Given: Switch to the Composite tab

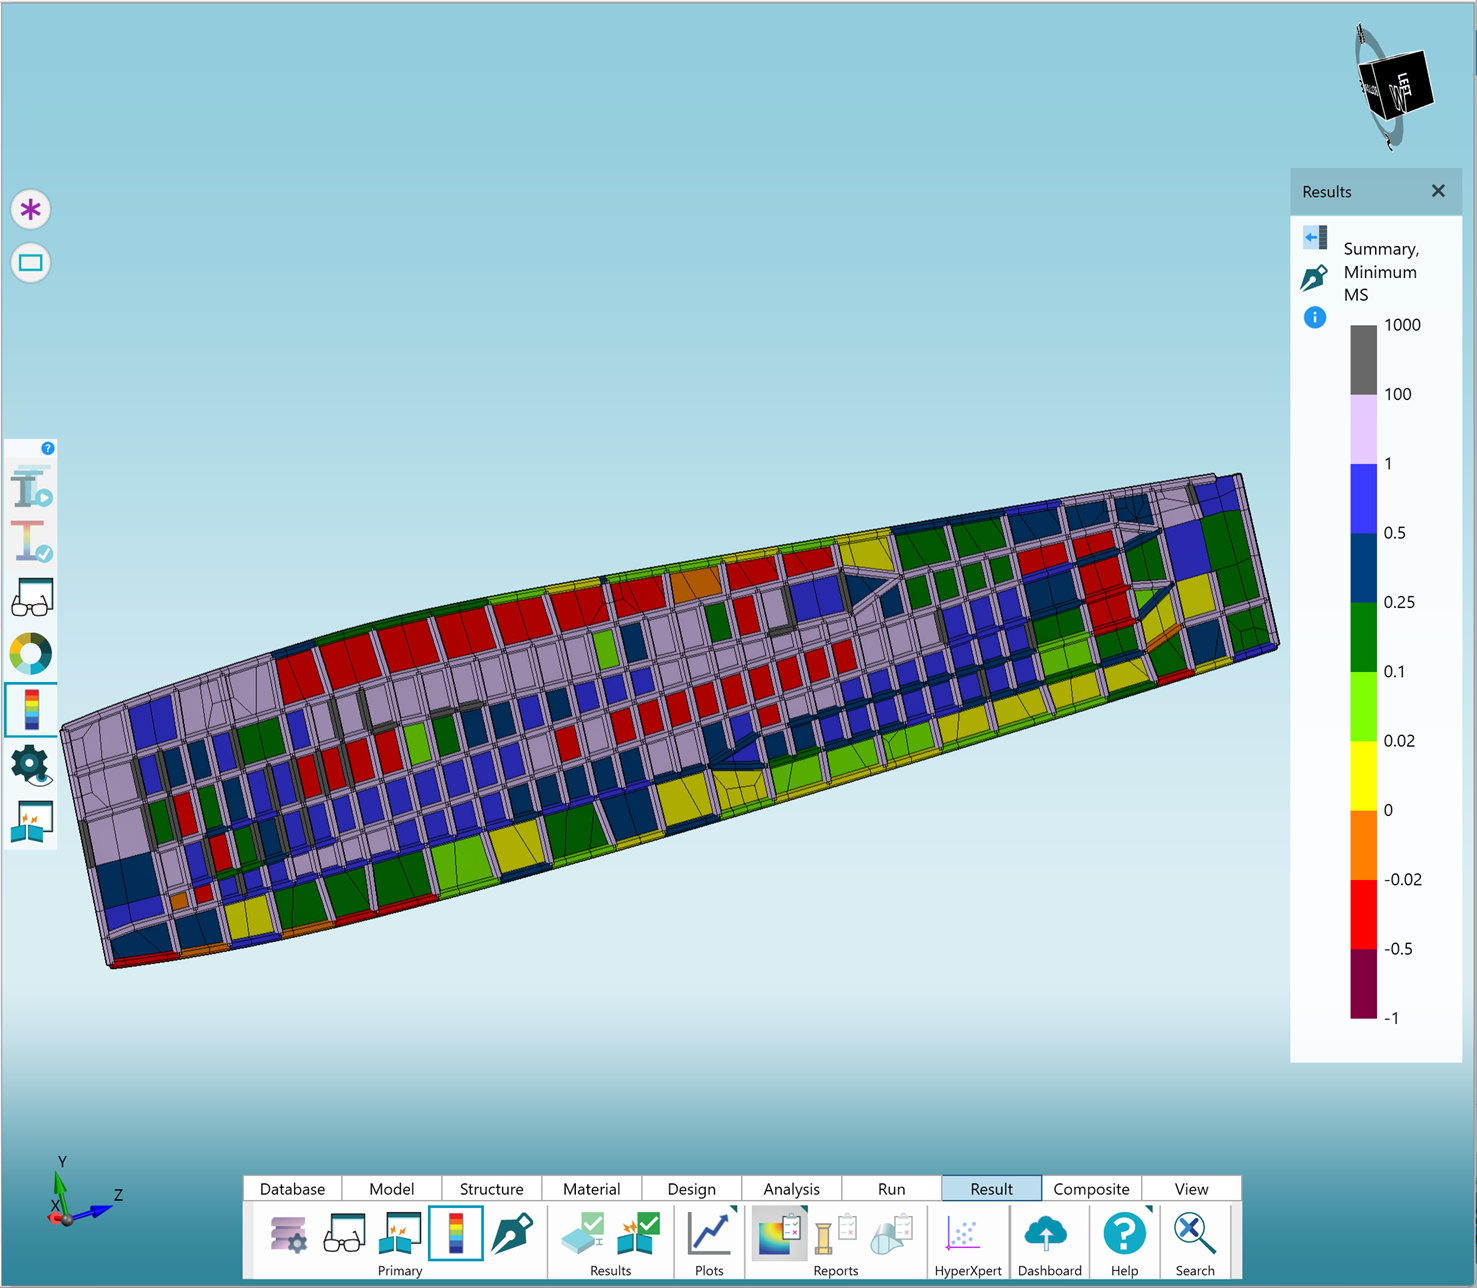Looking at the screenshot, I should pyautogui.click(x=1092, y=1188).
